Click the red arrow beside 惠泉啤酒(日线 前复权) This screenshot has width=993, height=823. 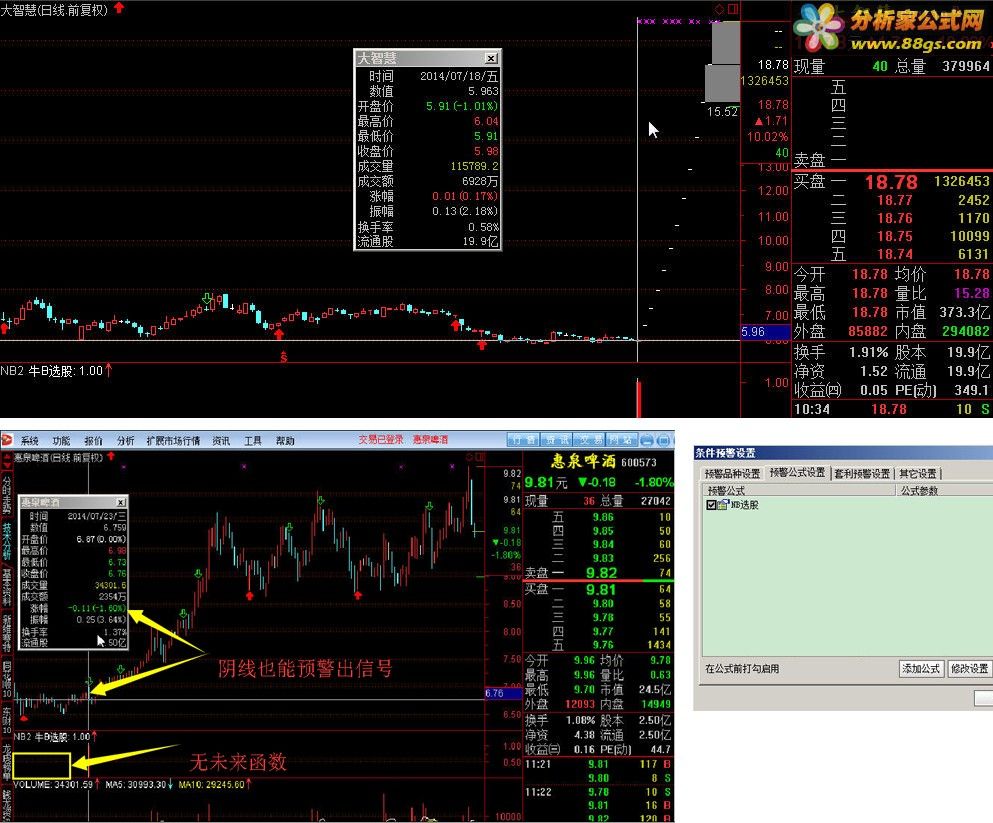click(x=111, y=456)
